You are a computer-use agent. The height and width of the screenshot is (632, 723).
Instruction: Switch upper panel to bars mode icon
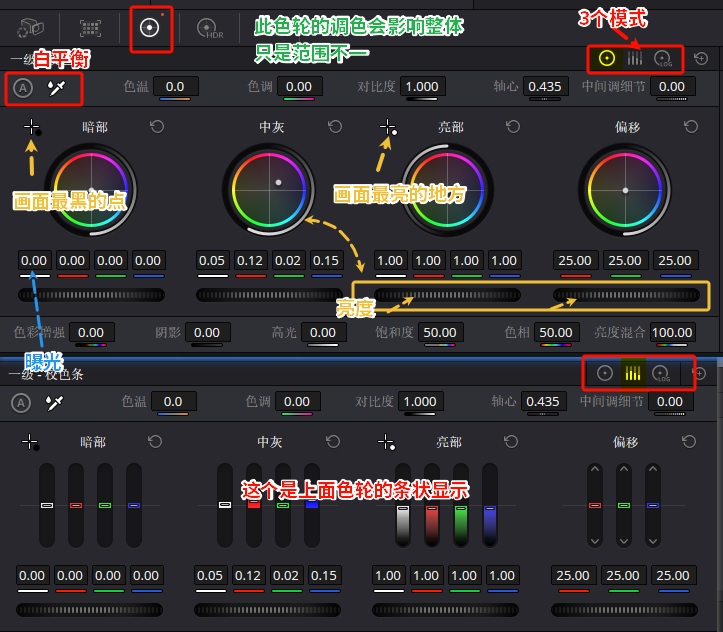coord(634,59)
